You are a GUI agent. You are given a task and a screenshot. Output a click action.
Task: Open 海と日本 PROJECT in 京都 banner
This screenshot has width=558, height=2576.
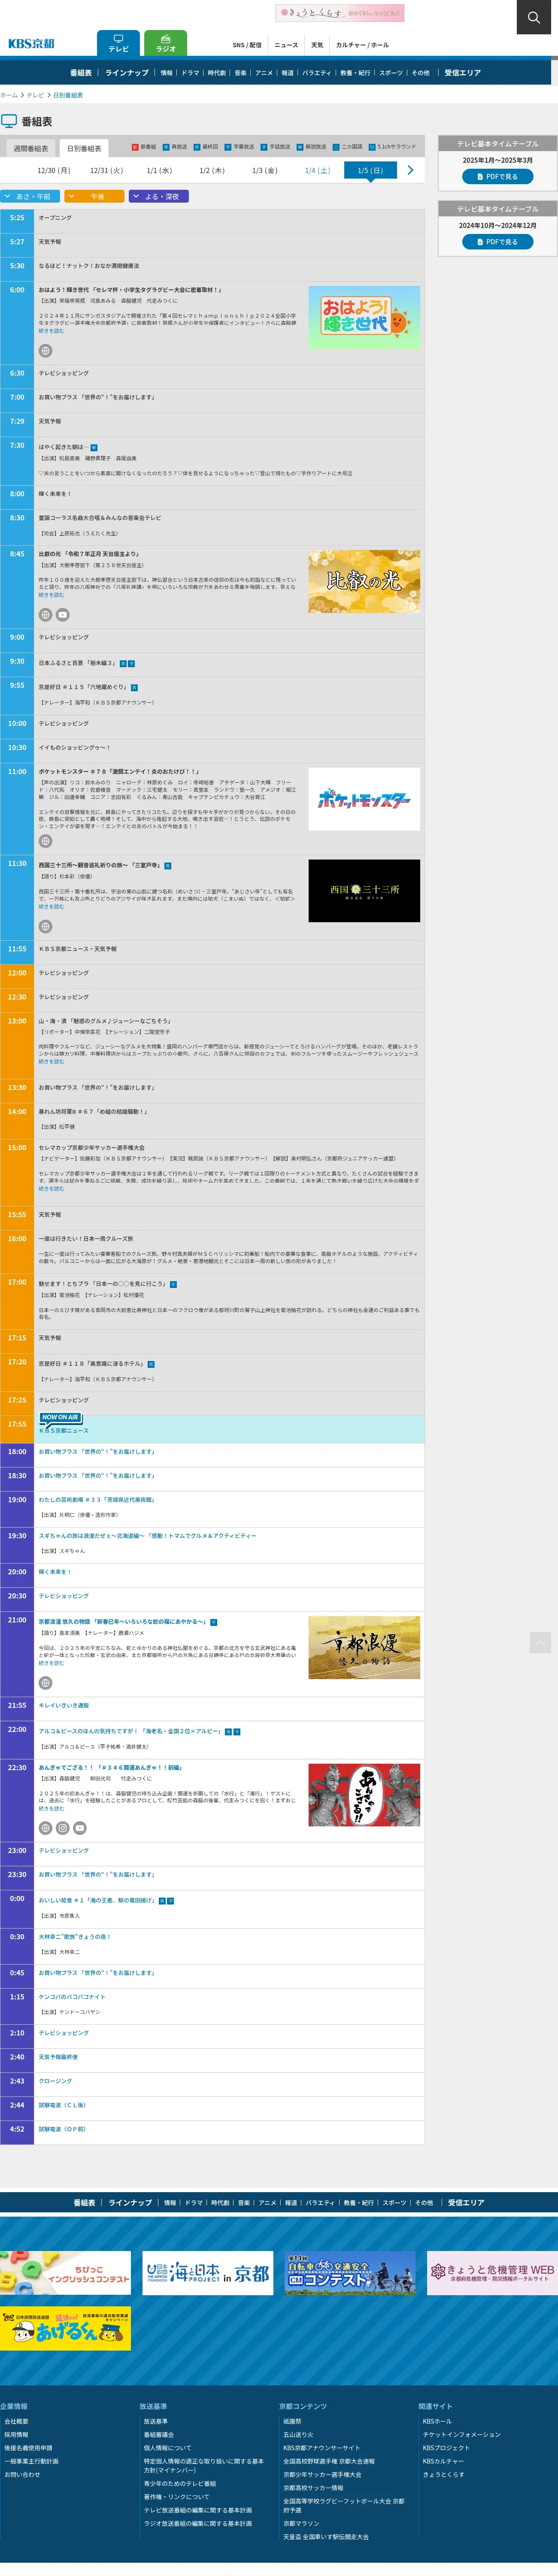[208, 2273]
